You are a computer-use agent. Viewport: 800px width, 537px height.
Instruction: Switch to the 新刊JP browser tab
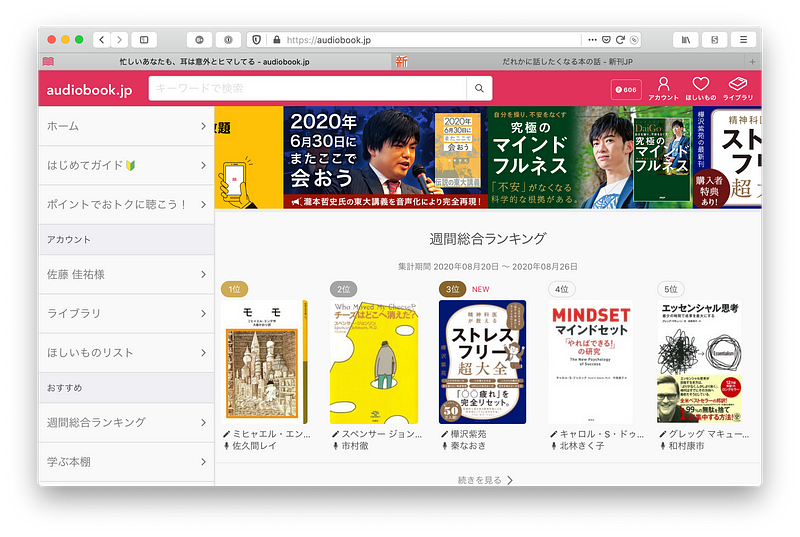pos(567,62)
